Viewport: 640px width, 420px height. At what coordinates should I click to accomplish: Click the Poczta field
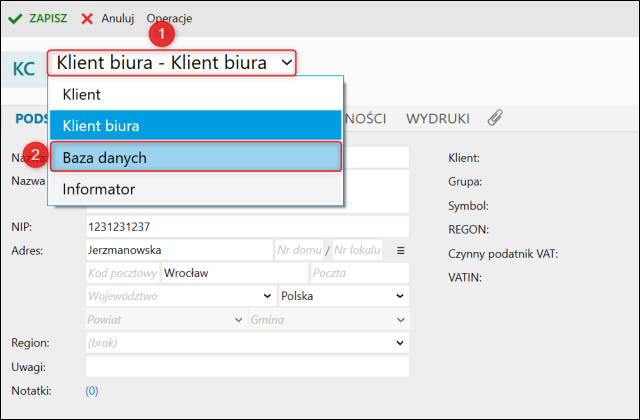[x=360, y=273]
